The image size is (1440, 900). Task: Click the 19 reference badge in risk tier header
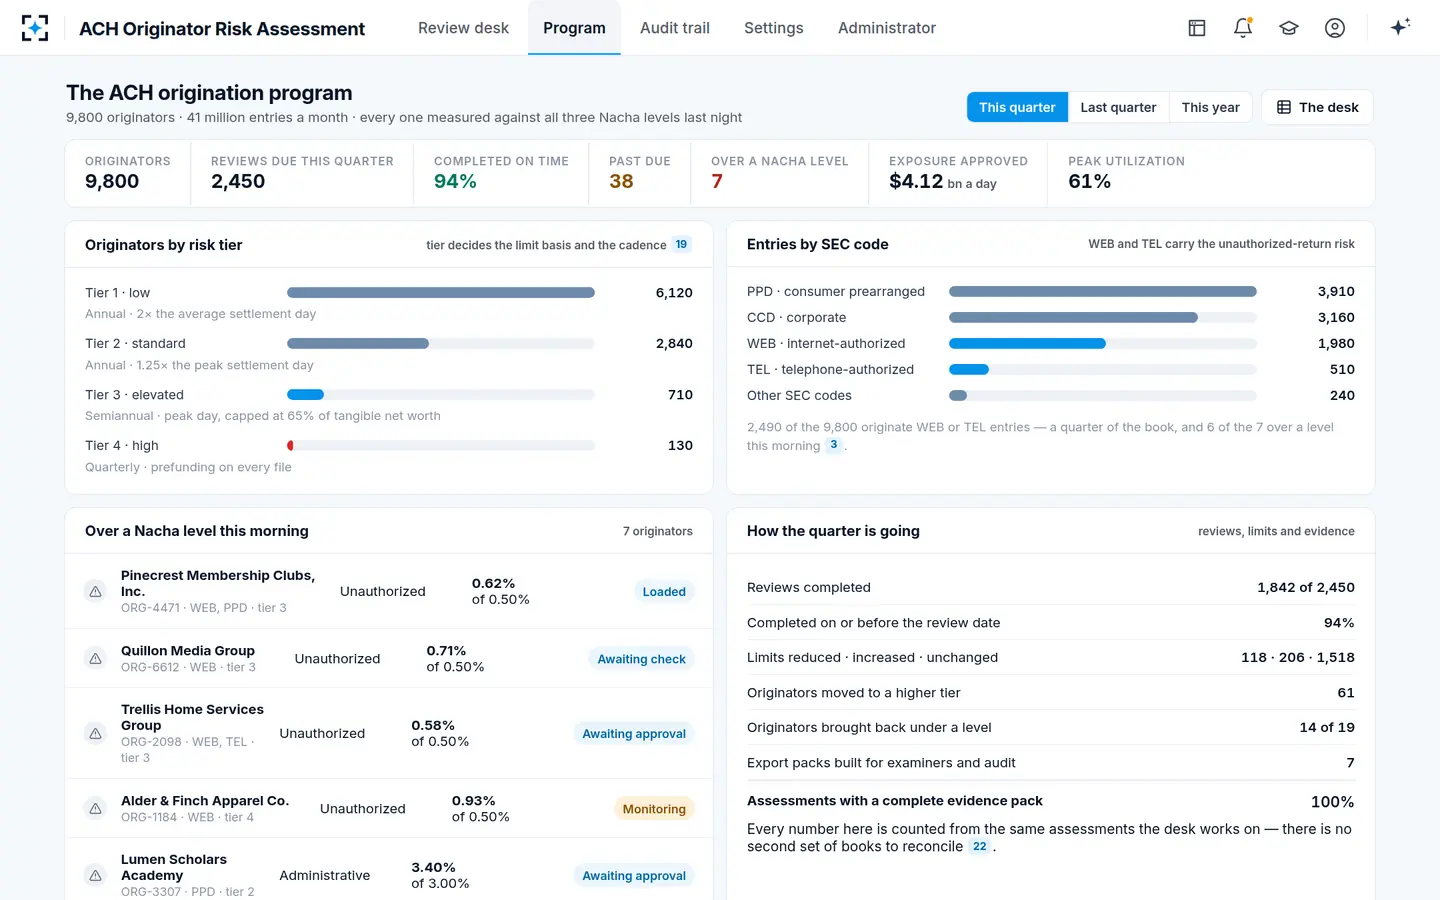tap(681, 244)
